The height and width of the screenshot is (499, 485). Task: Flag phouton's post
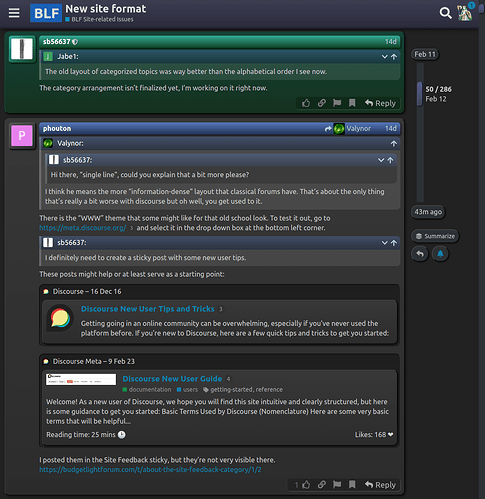(337, 485)
